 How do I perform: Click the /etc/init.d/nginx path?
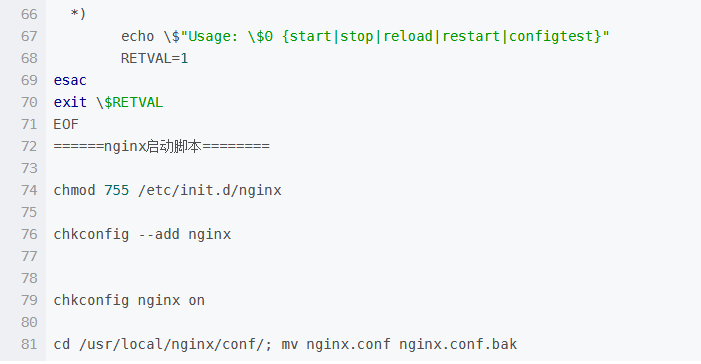pos(210,190)
